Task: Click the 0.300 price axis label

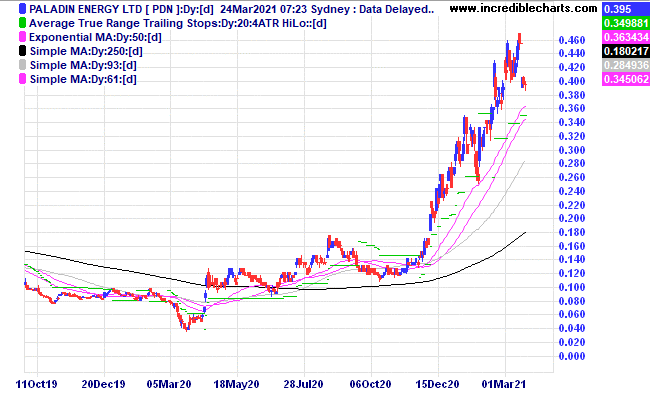Action: coord(572,150)
